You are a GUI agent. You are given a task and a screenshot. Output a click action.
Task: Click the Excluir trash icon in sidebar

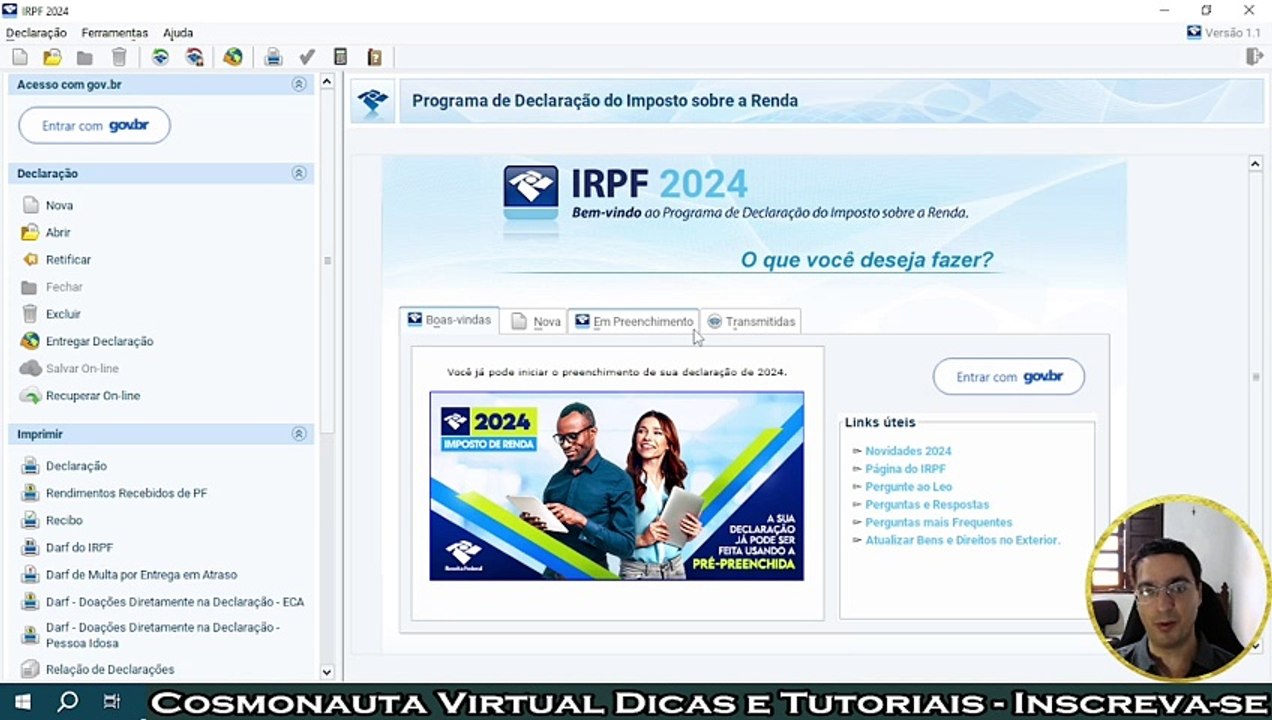pos(30,314)
